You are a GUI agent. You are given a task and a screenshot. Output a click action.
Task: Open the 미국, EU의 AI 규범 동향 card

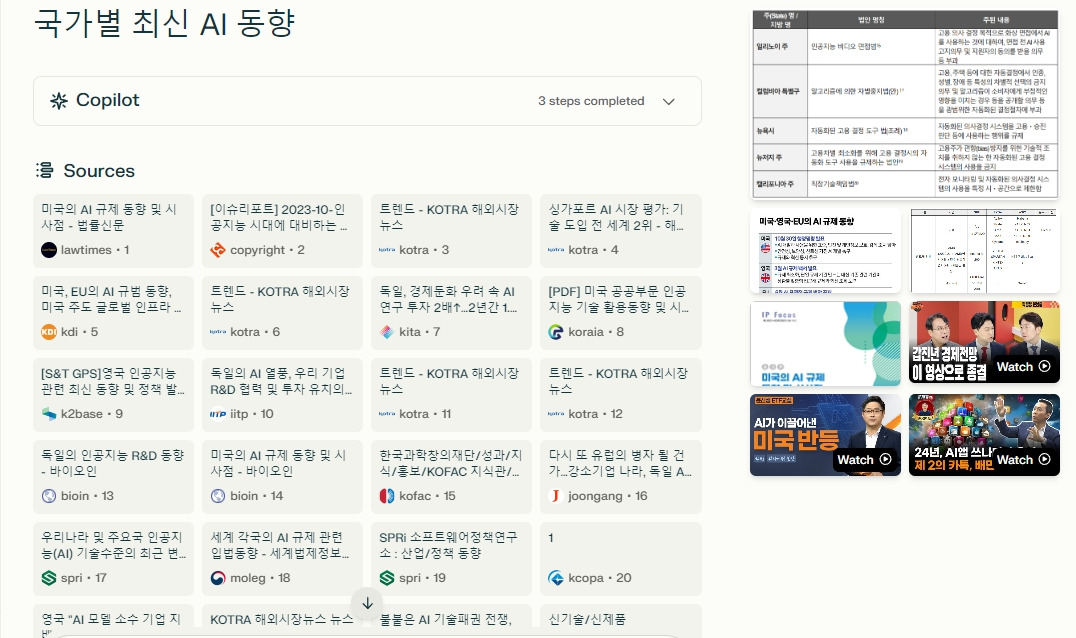113,313
